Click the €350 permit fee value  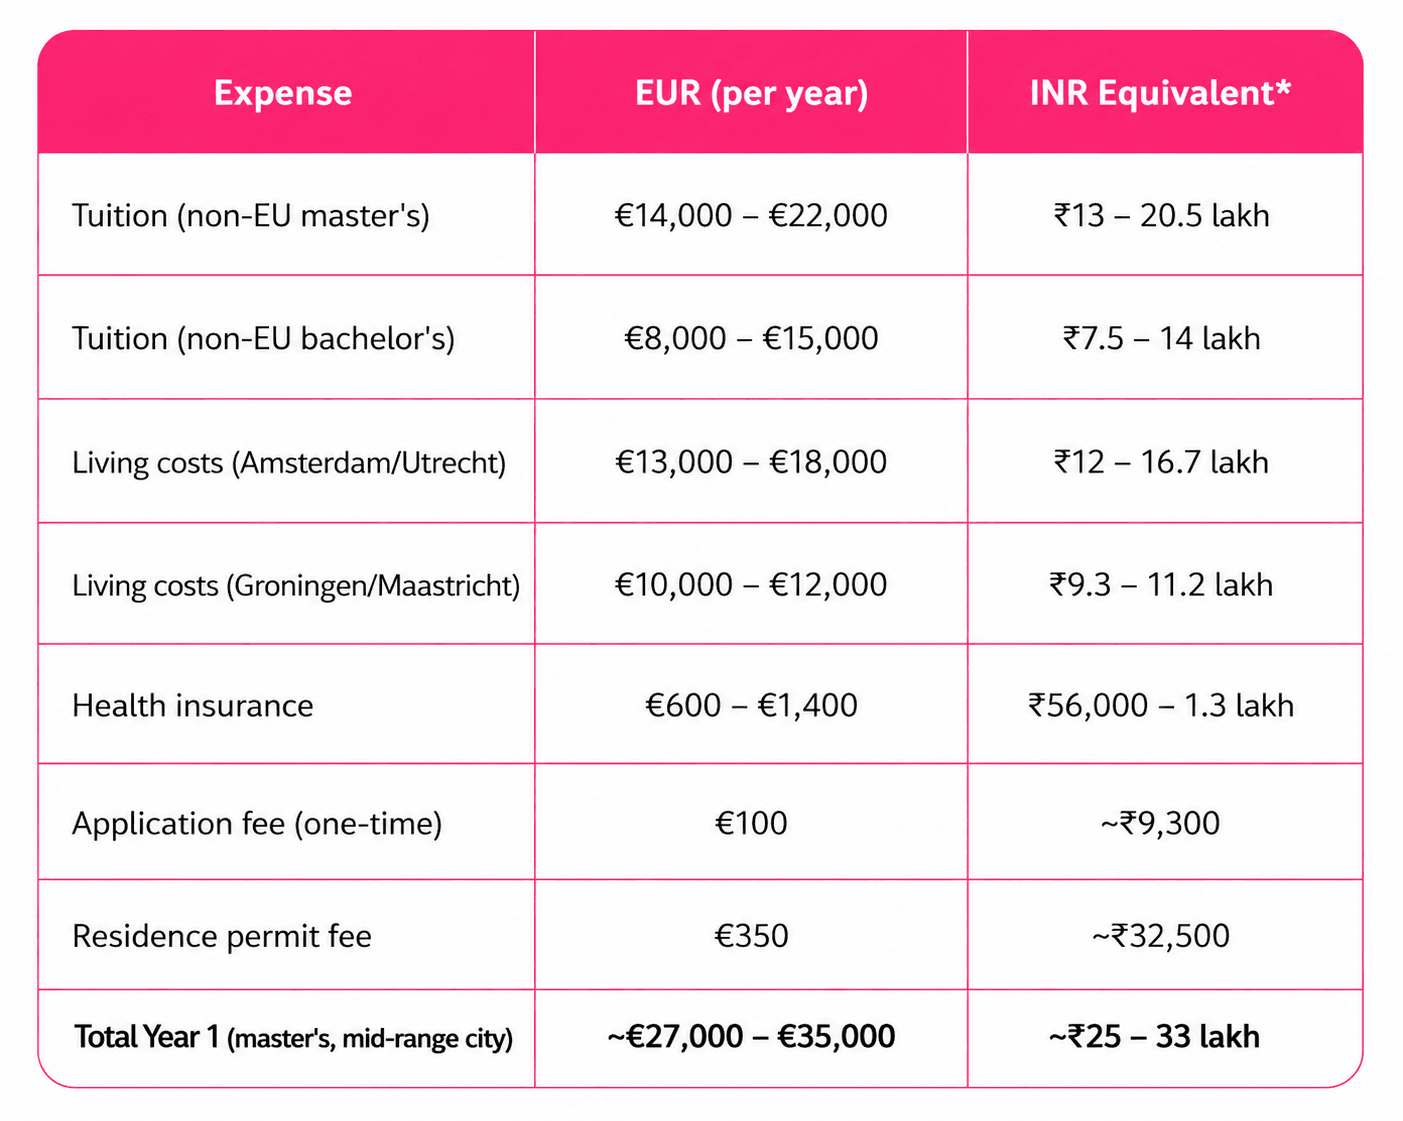click(x=751, y=936)
